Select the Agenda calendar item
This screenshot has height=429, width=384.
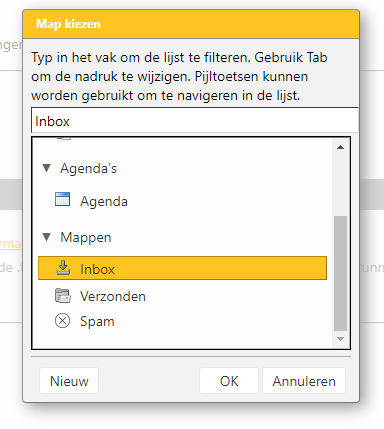pos(104,201)
